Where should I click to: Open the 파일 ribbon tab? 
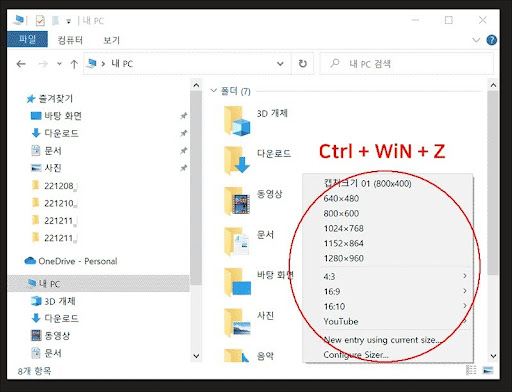coord(27,39)
